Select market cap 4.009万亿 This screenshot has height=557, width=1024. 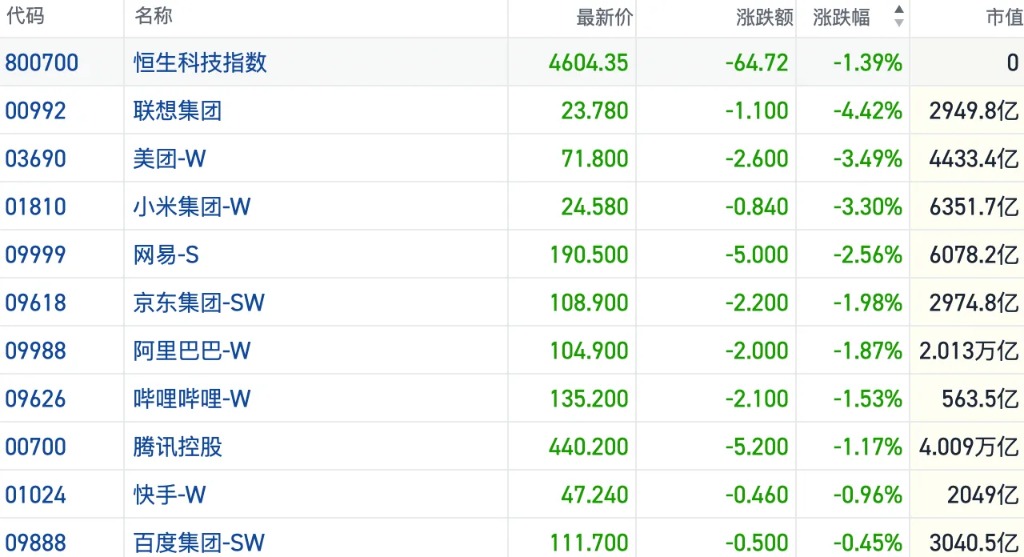pos(969,447)
